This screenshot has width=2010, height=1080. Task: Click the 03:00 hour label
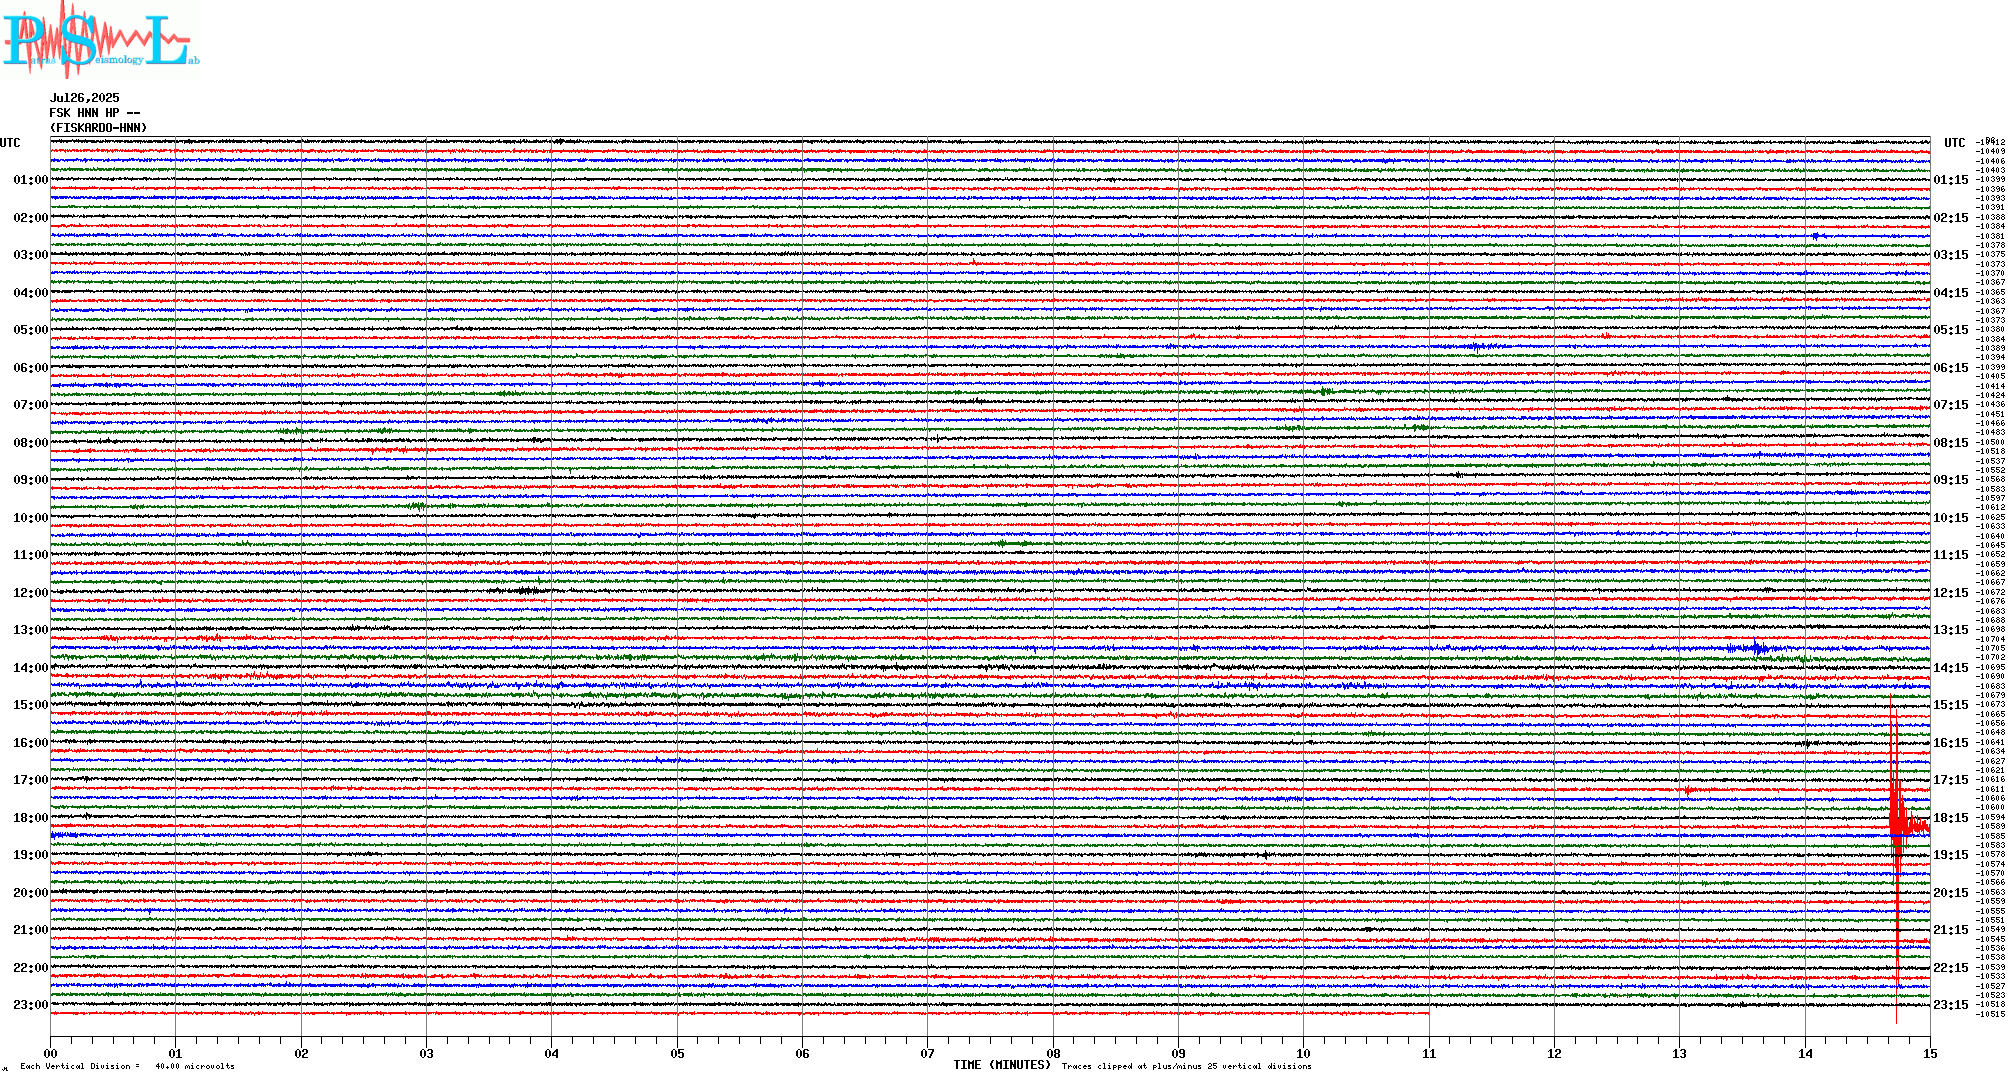pyautogui.click(x=31, y=255)
